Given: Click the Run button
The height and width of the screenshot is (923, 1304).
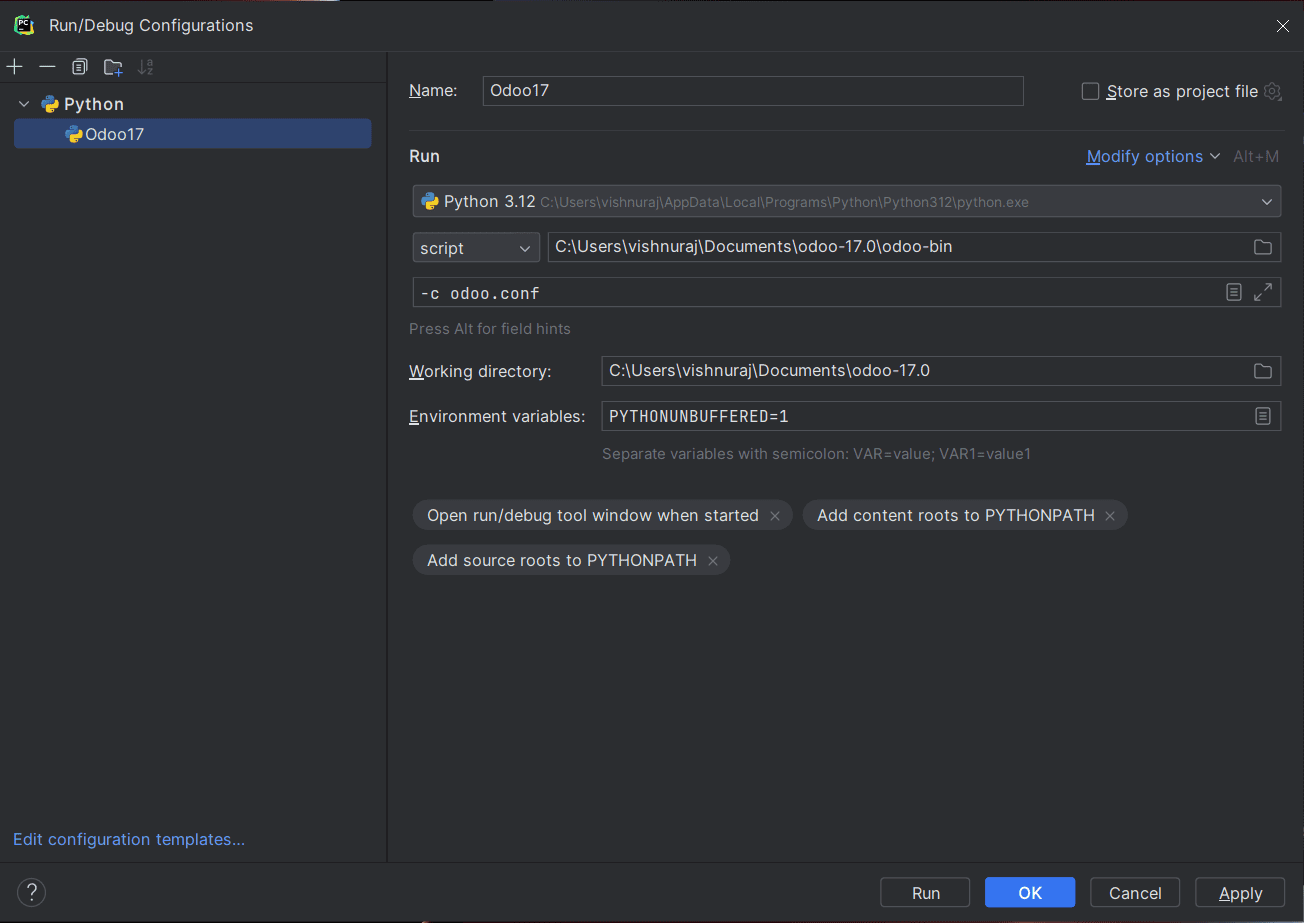Looking at the screenshot, I should point(925,893).
